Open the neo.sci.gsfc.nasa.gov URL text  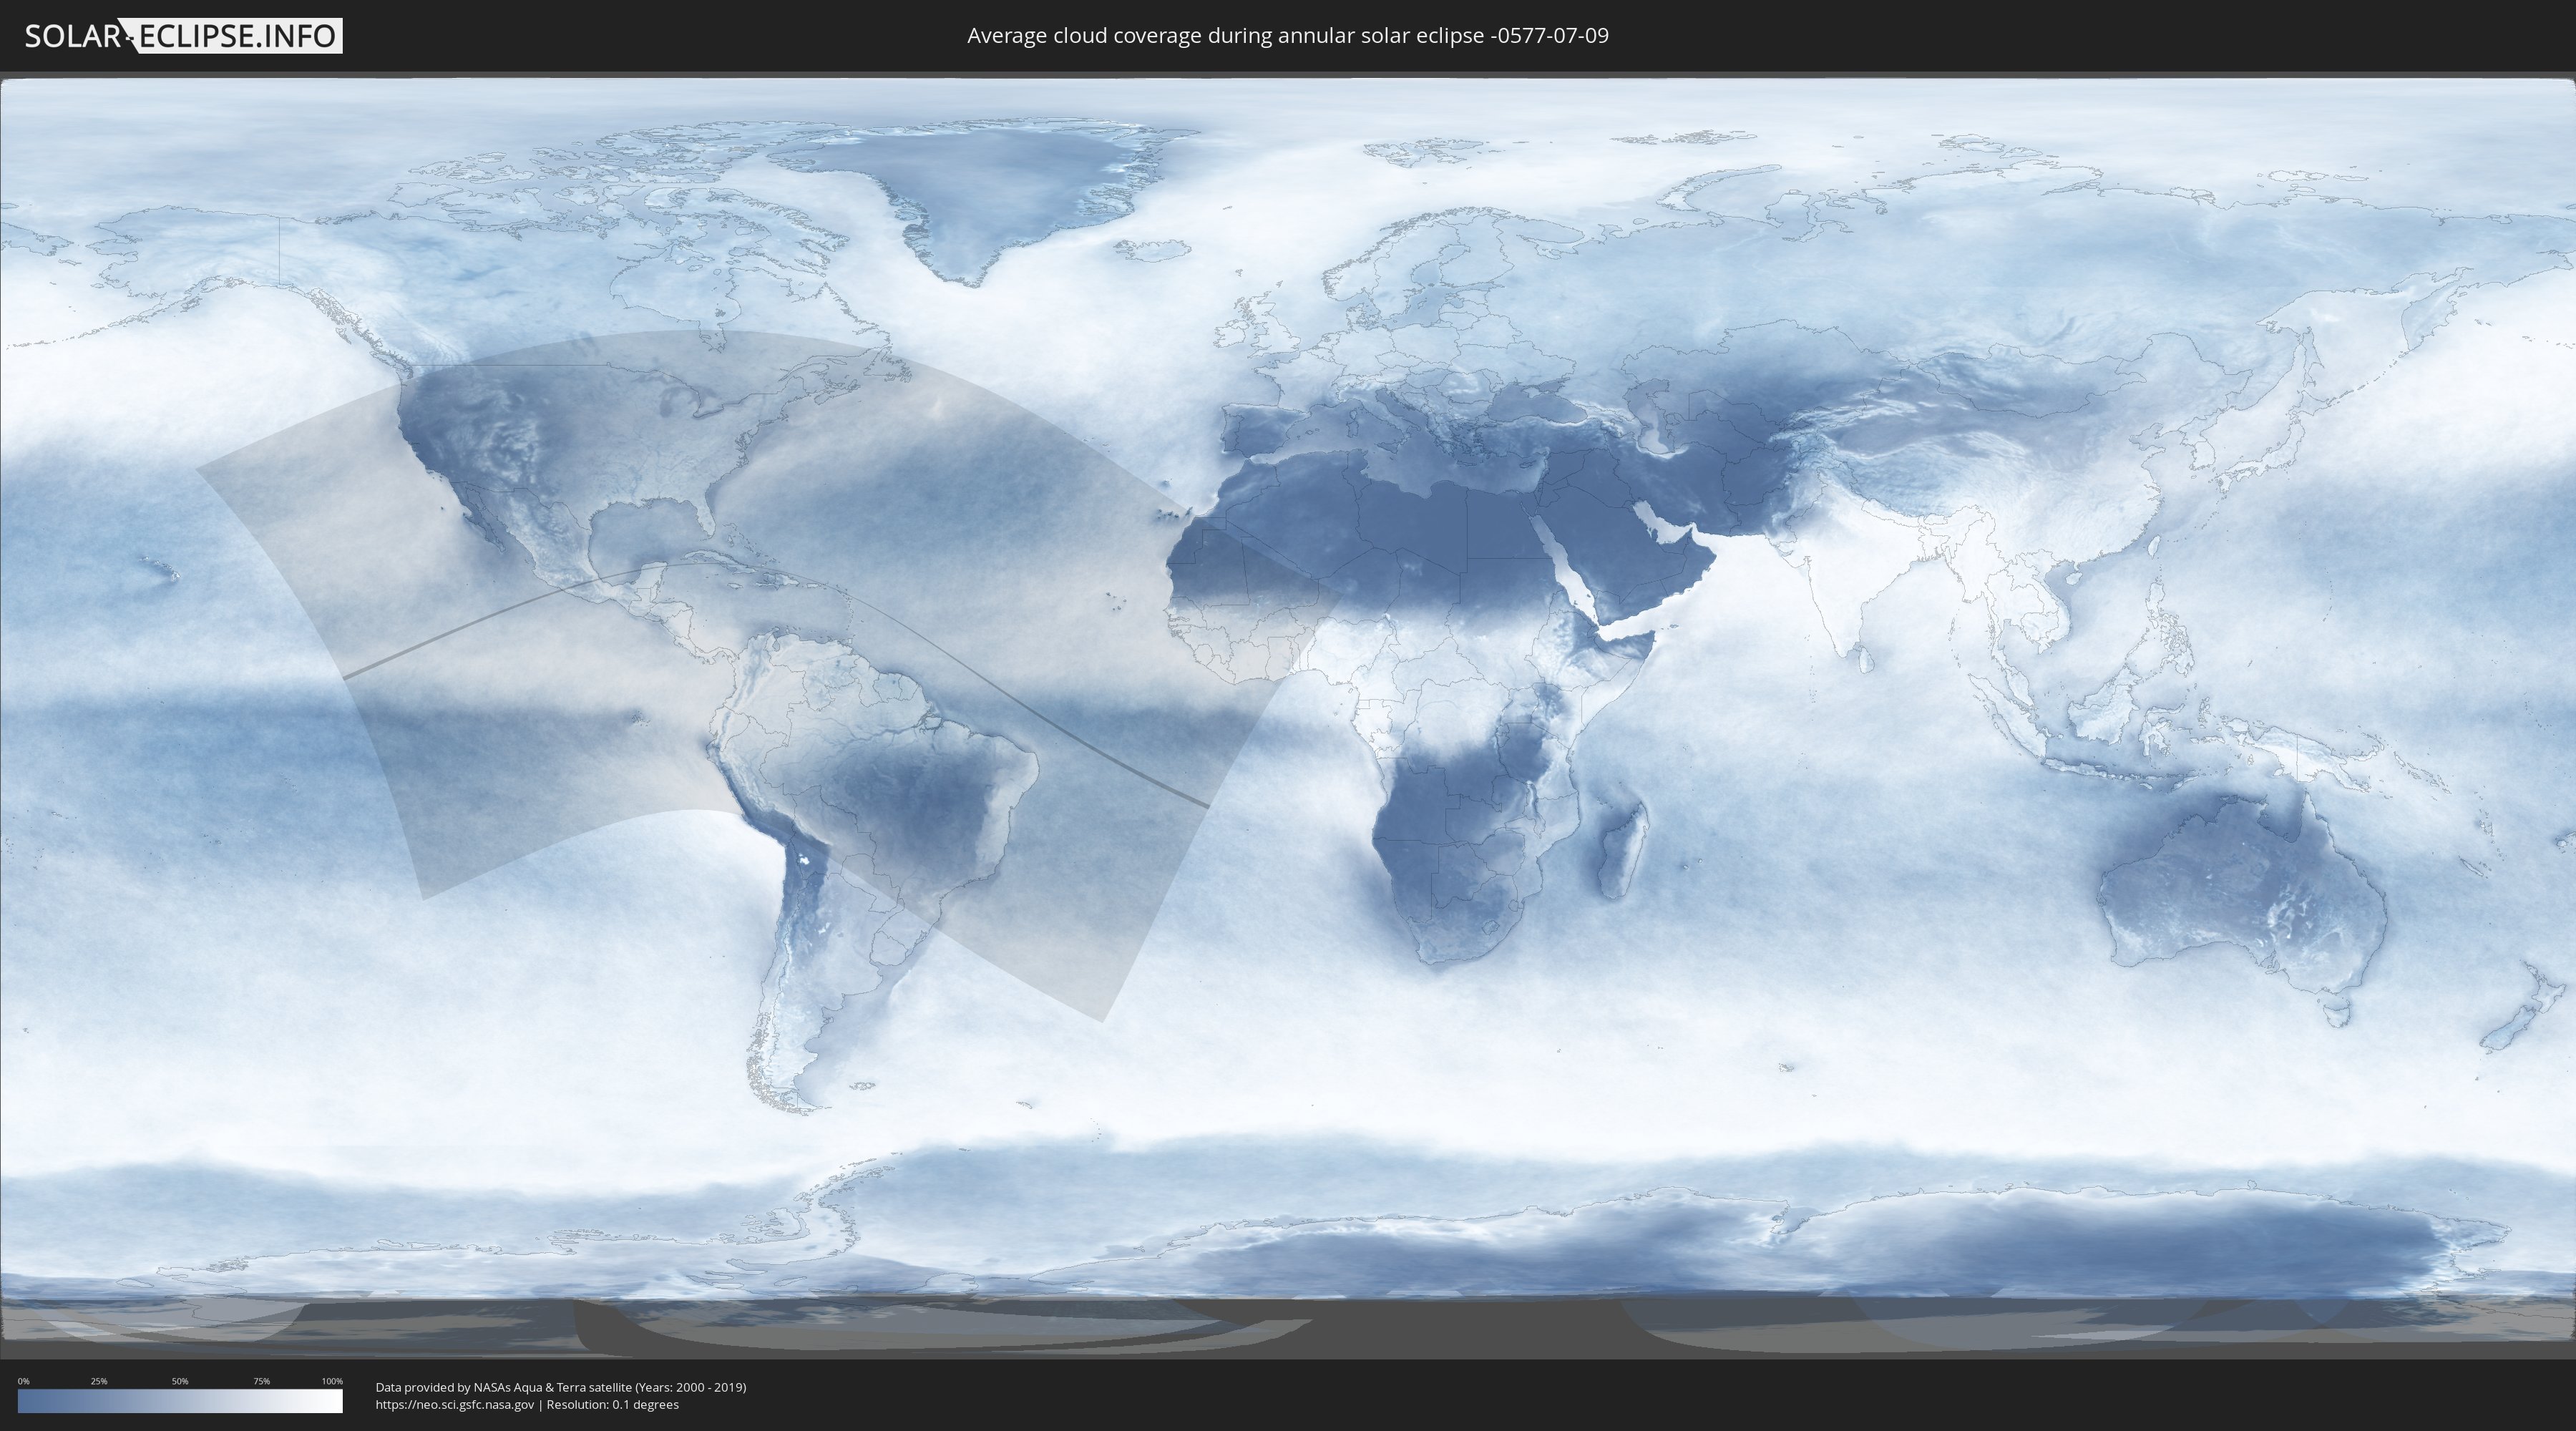click(x=455, y=1405)
